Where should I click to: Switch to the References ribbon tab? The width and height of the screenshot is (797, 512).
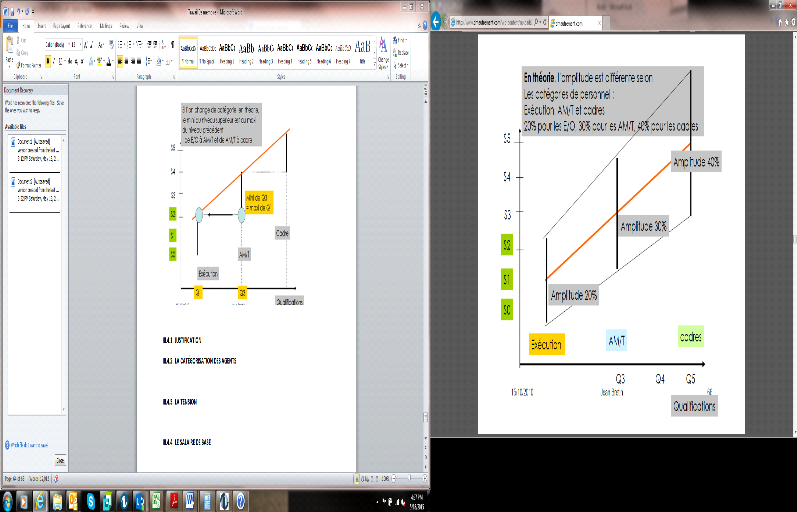coord(85,25)
